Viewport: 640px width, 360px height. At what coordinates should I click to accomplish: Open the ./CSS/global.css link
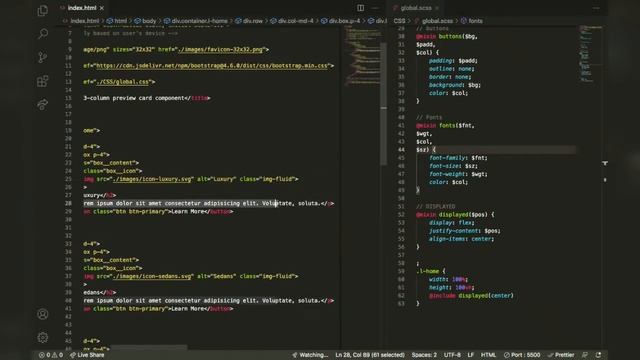[x=123, y=82]
